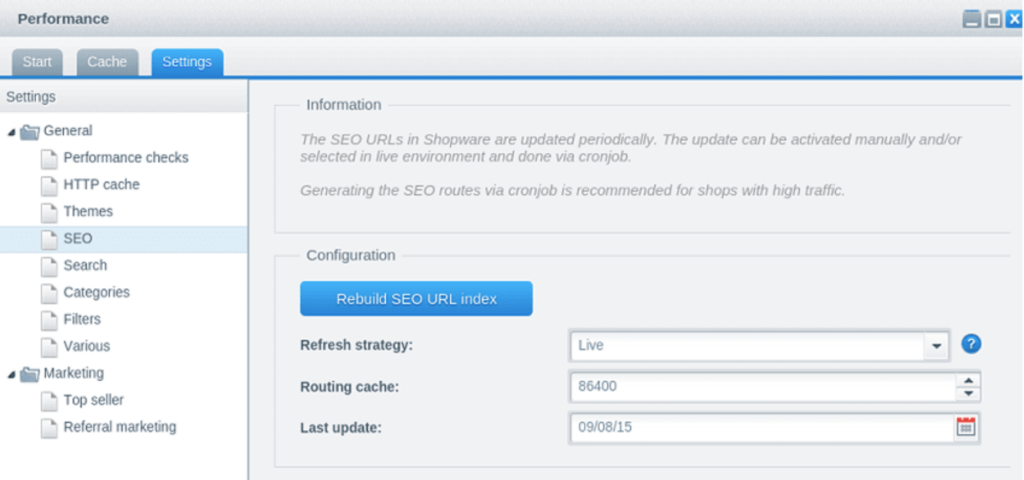
Task: Open the Search settings entry
Action: click(85, 265)
